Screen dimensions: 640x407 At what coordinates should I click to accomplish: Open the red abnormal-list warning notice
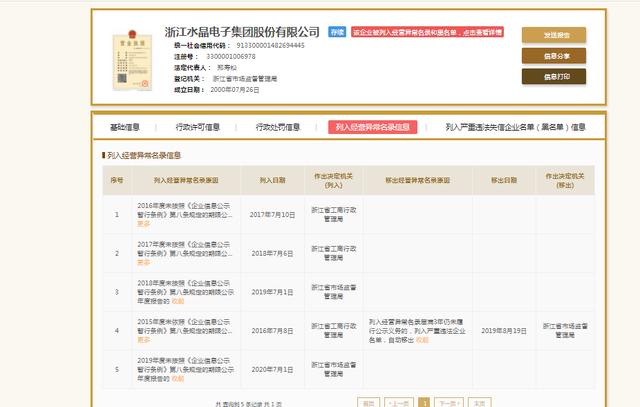(x=426, y=33)
